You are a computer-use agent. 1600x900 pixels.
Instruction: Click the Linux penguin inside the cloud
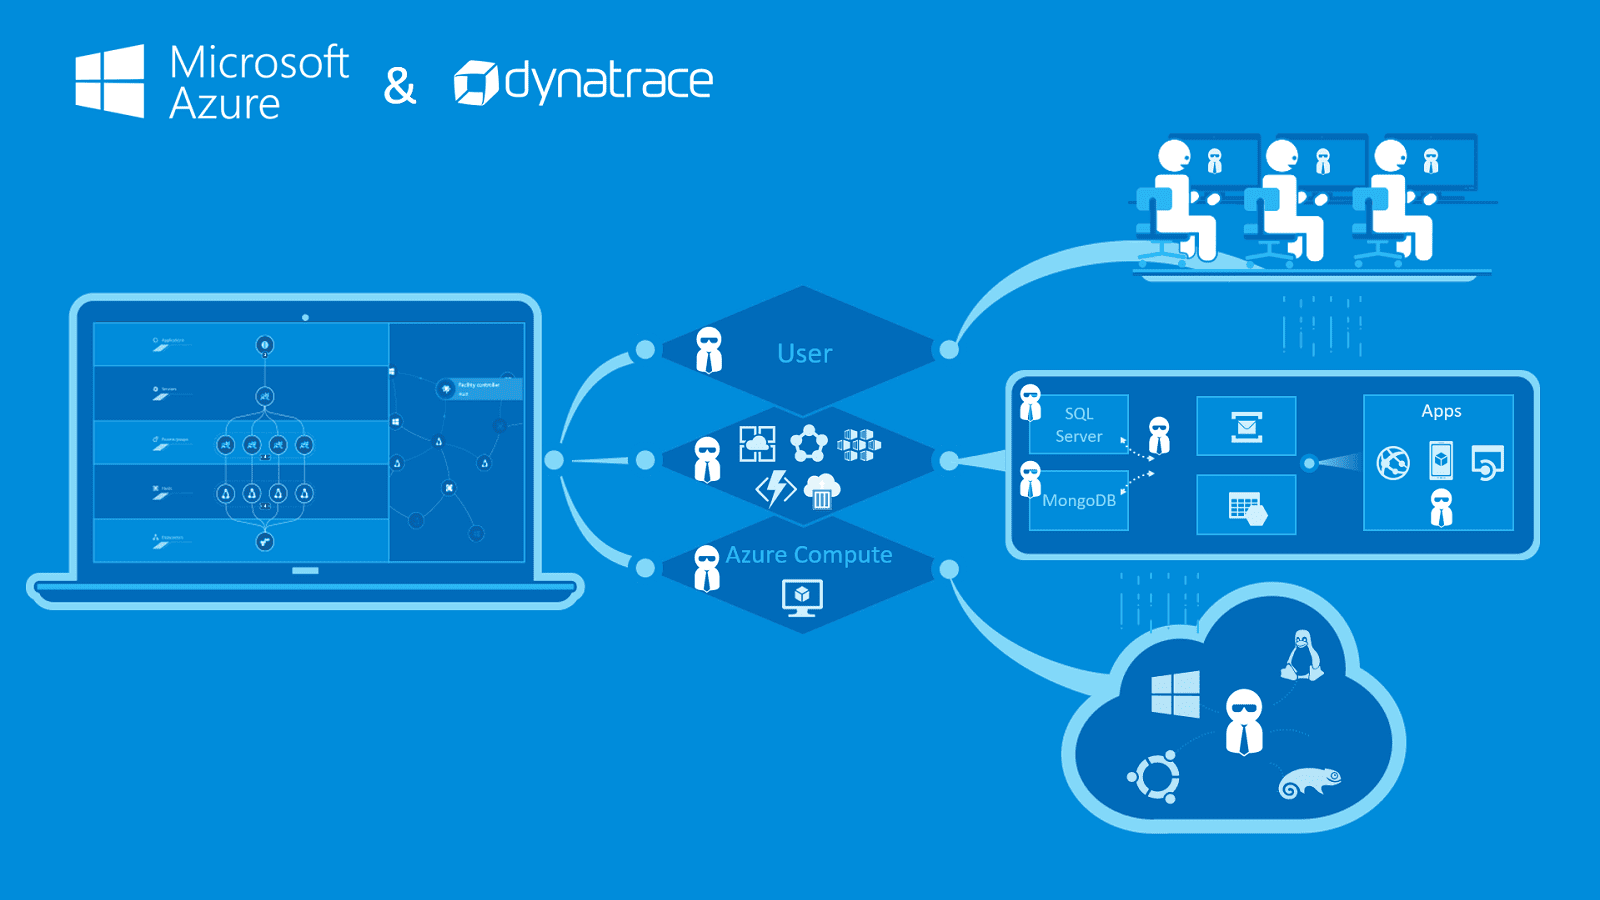click(1301, 656)
